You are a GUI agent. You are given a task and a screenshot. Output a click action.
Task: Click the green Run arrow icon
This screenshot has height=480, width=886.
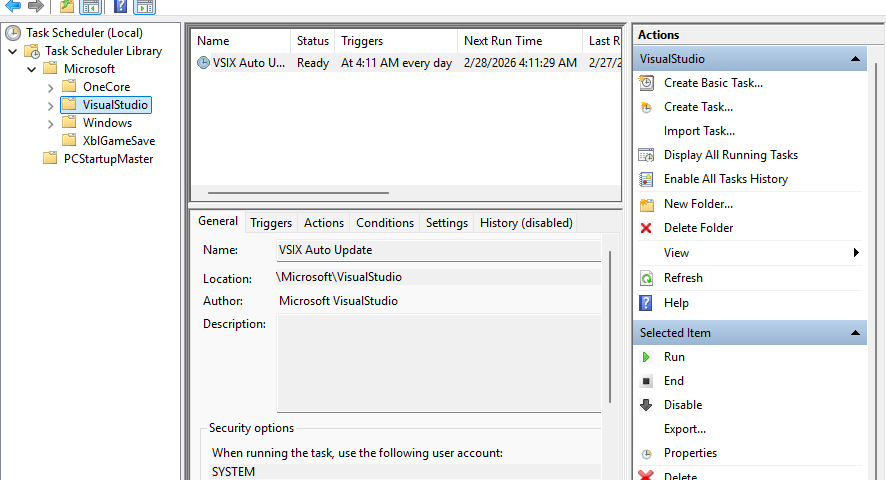(x=646, y=357)
